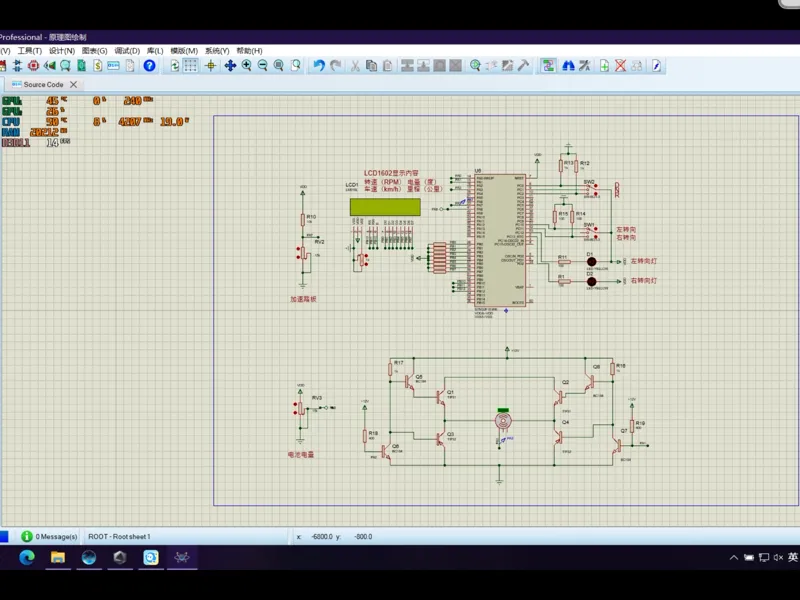
Task: Open the Property Assignment Tool icon
Action: coord(584,65)
